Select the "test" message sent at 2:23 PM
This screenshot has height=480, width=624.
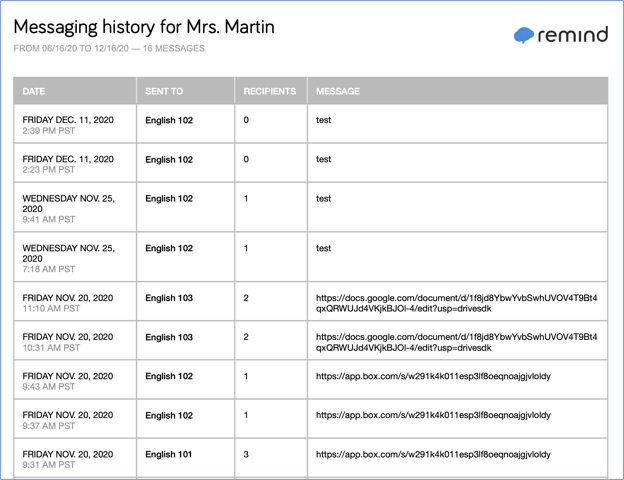point(324,159)
